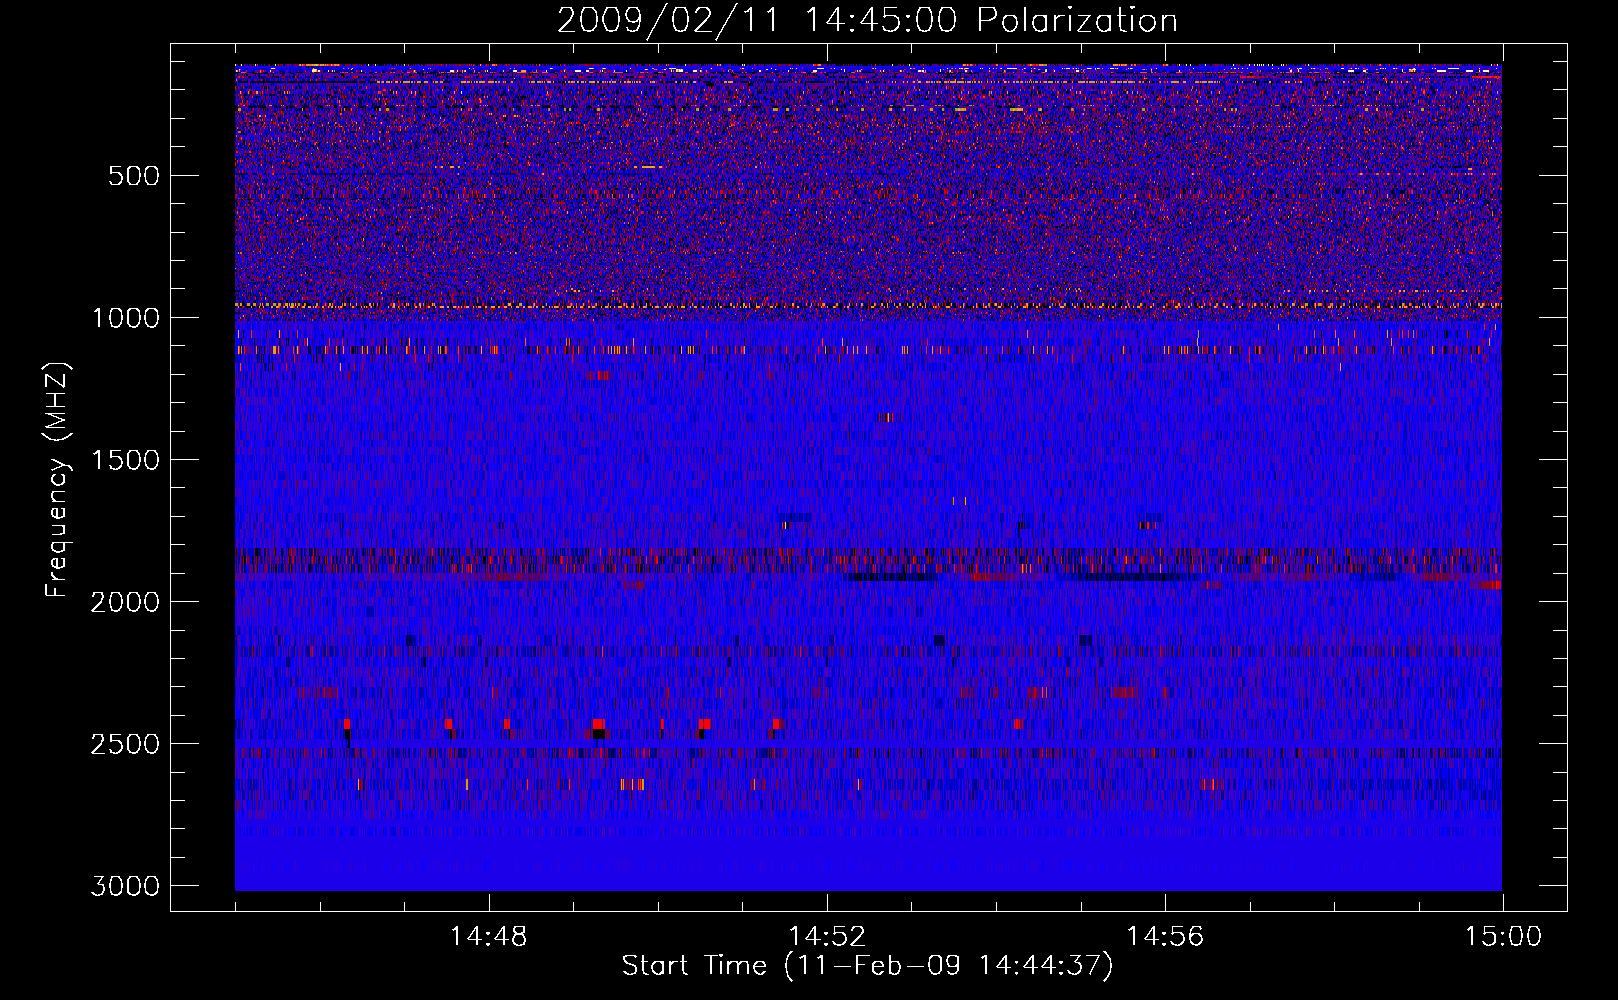Screen dimensions: 1618x1000
Task: Click the 2000 frequency tick label
Action: (125, 602)
